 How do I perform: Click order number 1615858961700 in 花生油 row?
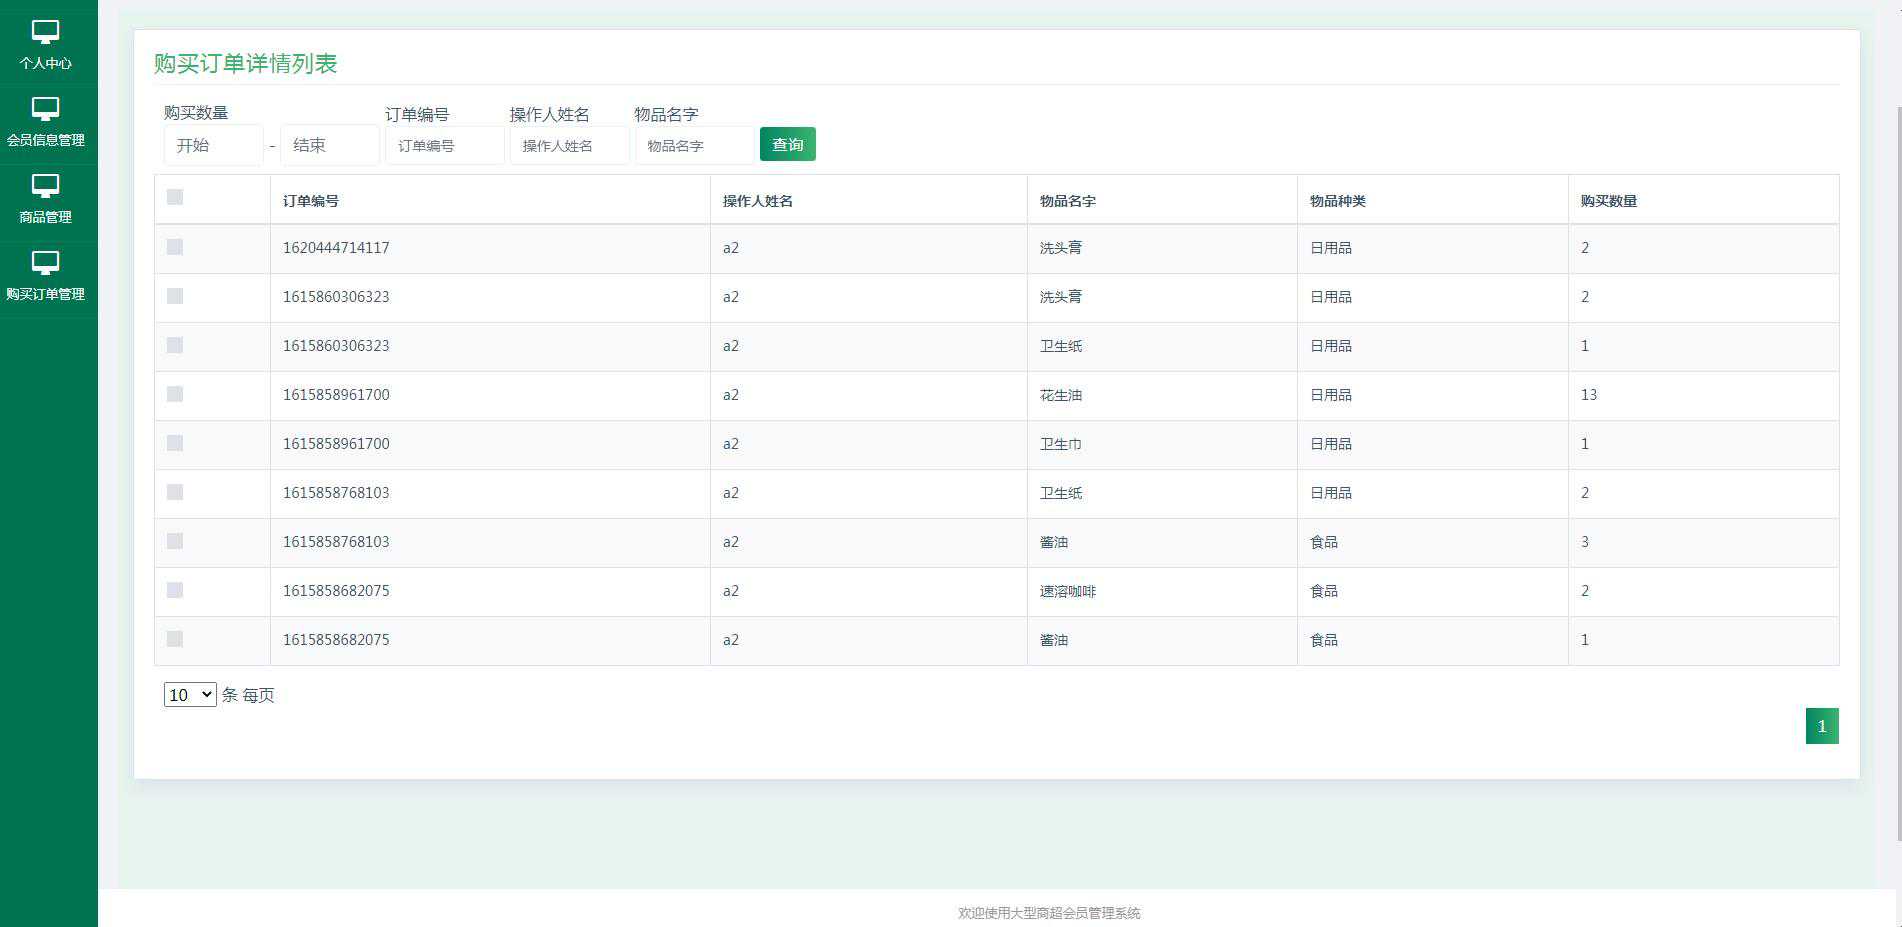(x=336, y=395)
